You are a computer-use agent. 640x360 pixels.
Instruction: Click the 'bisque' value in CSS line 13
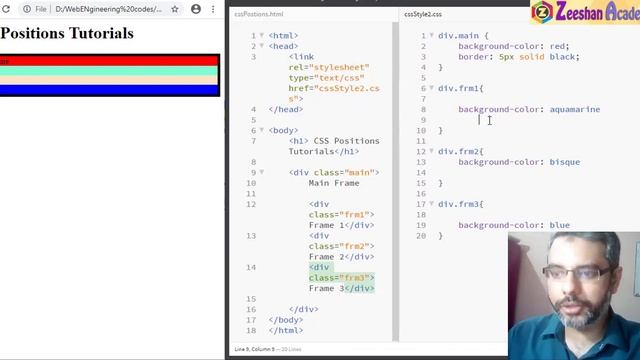tap(564, 162)
